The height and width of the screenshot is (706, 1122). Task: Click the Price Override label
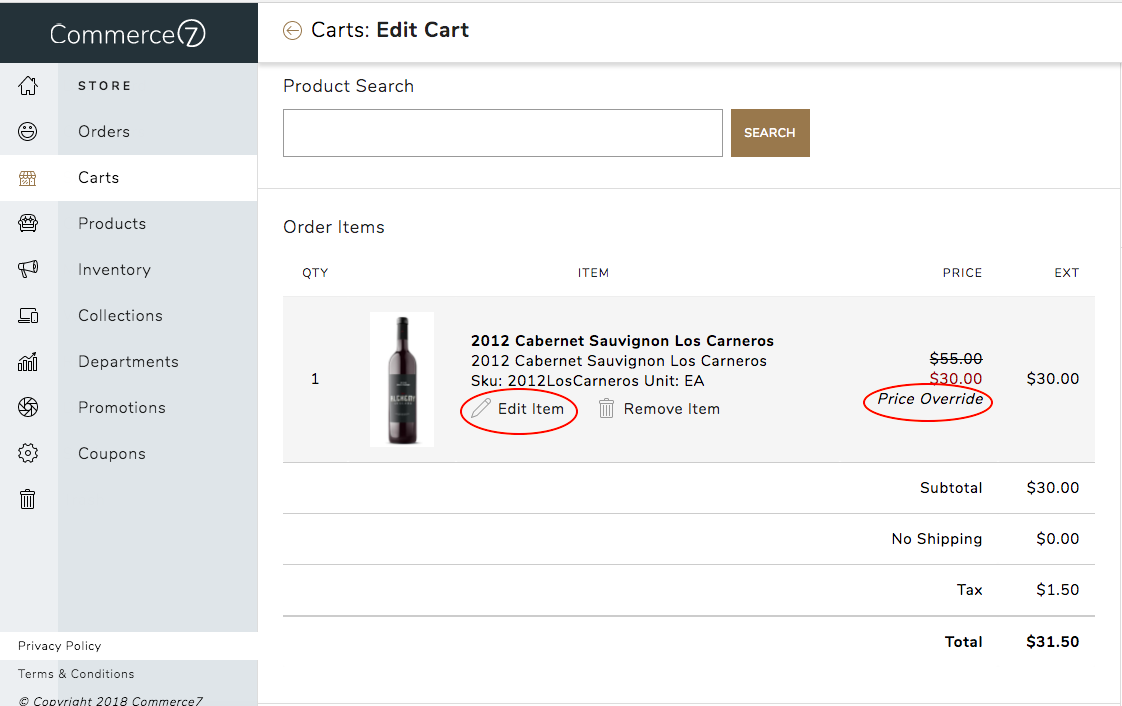tap(930, 398)
